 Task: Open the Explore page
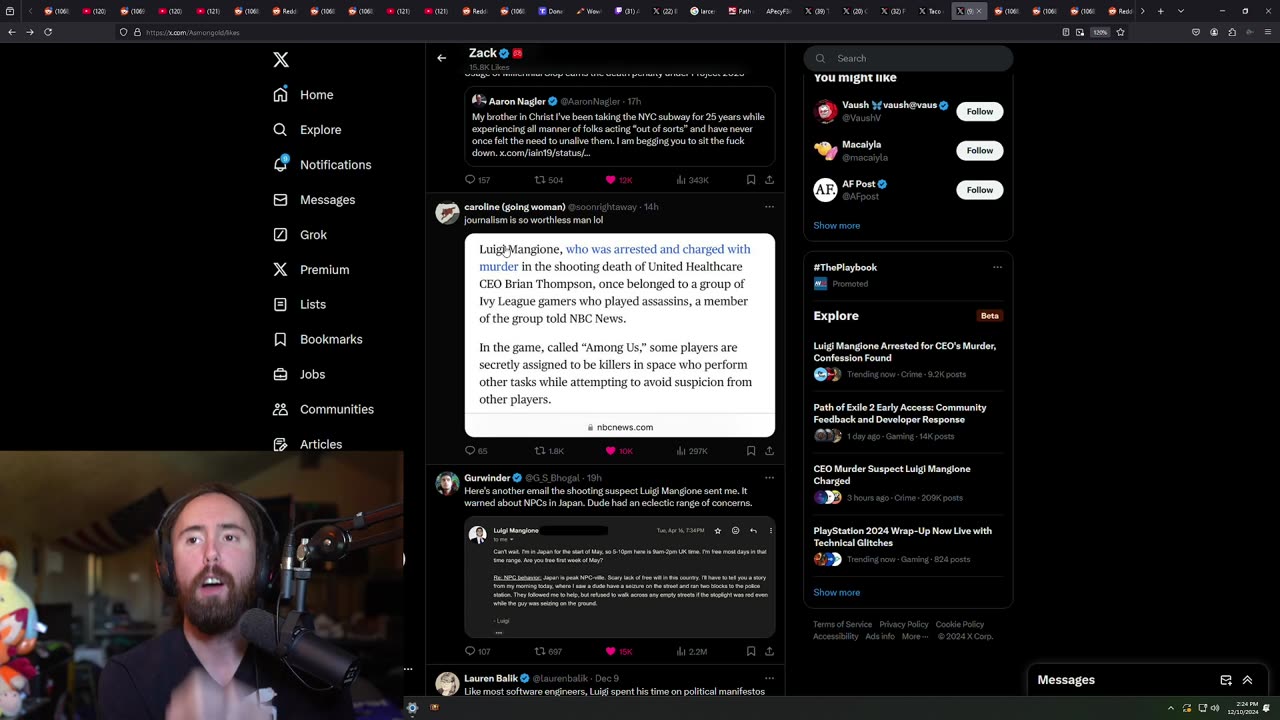(307, 130)
